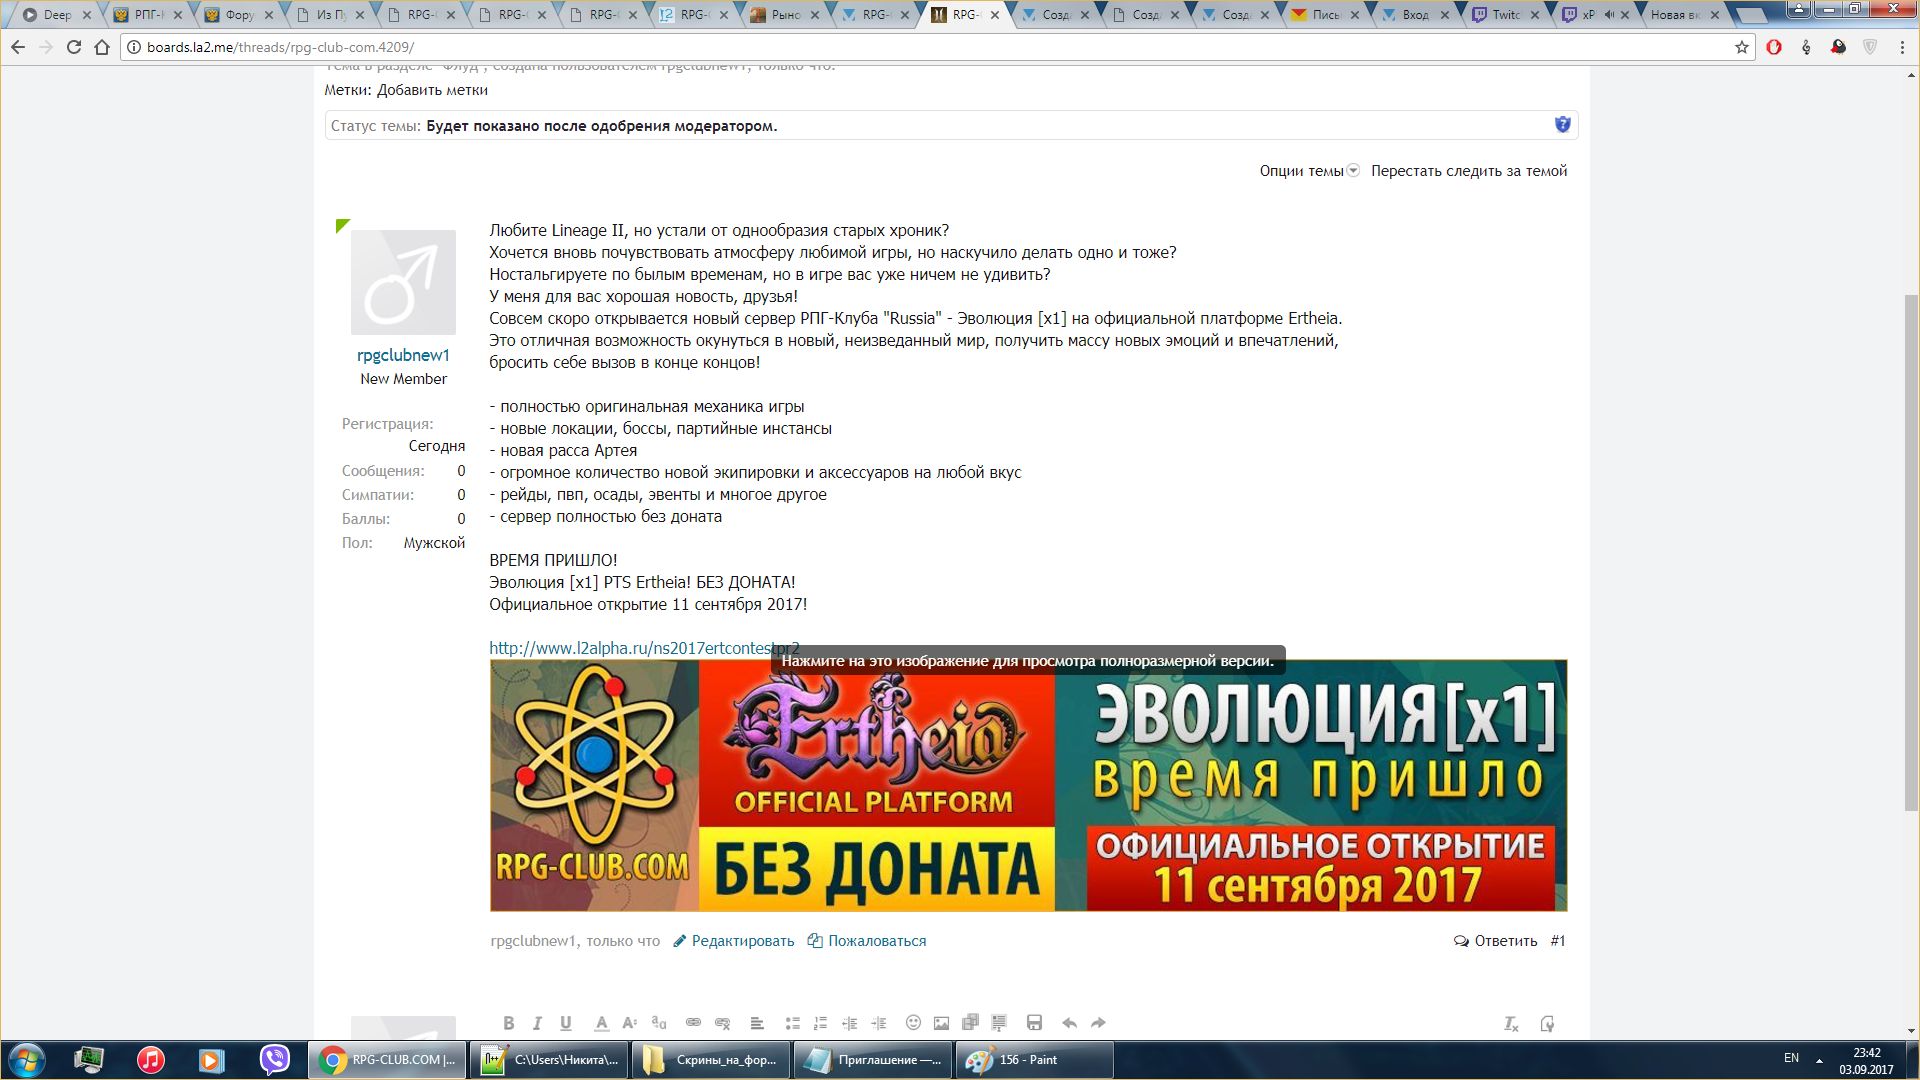
Task: Click Перестать следить за темой link
Action: click(1469, 171)
